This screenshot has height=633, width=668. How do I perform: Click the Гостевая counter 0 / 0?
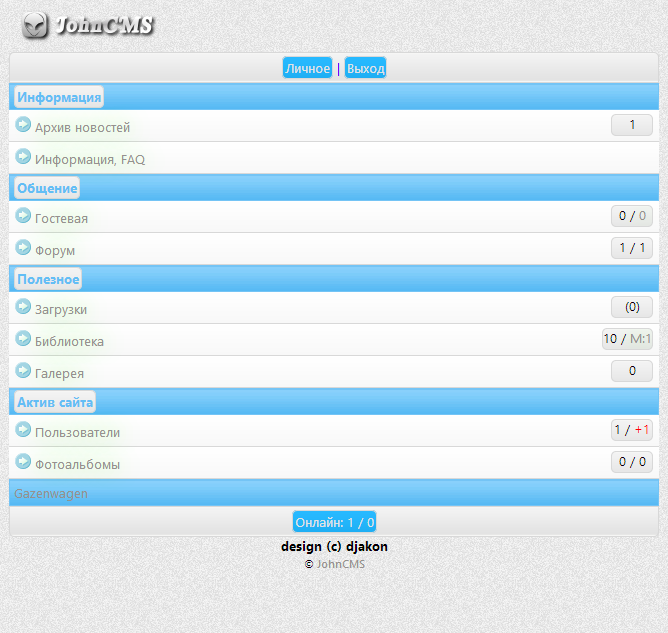pos(632,216)
